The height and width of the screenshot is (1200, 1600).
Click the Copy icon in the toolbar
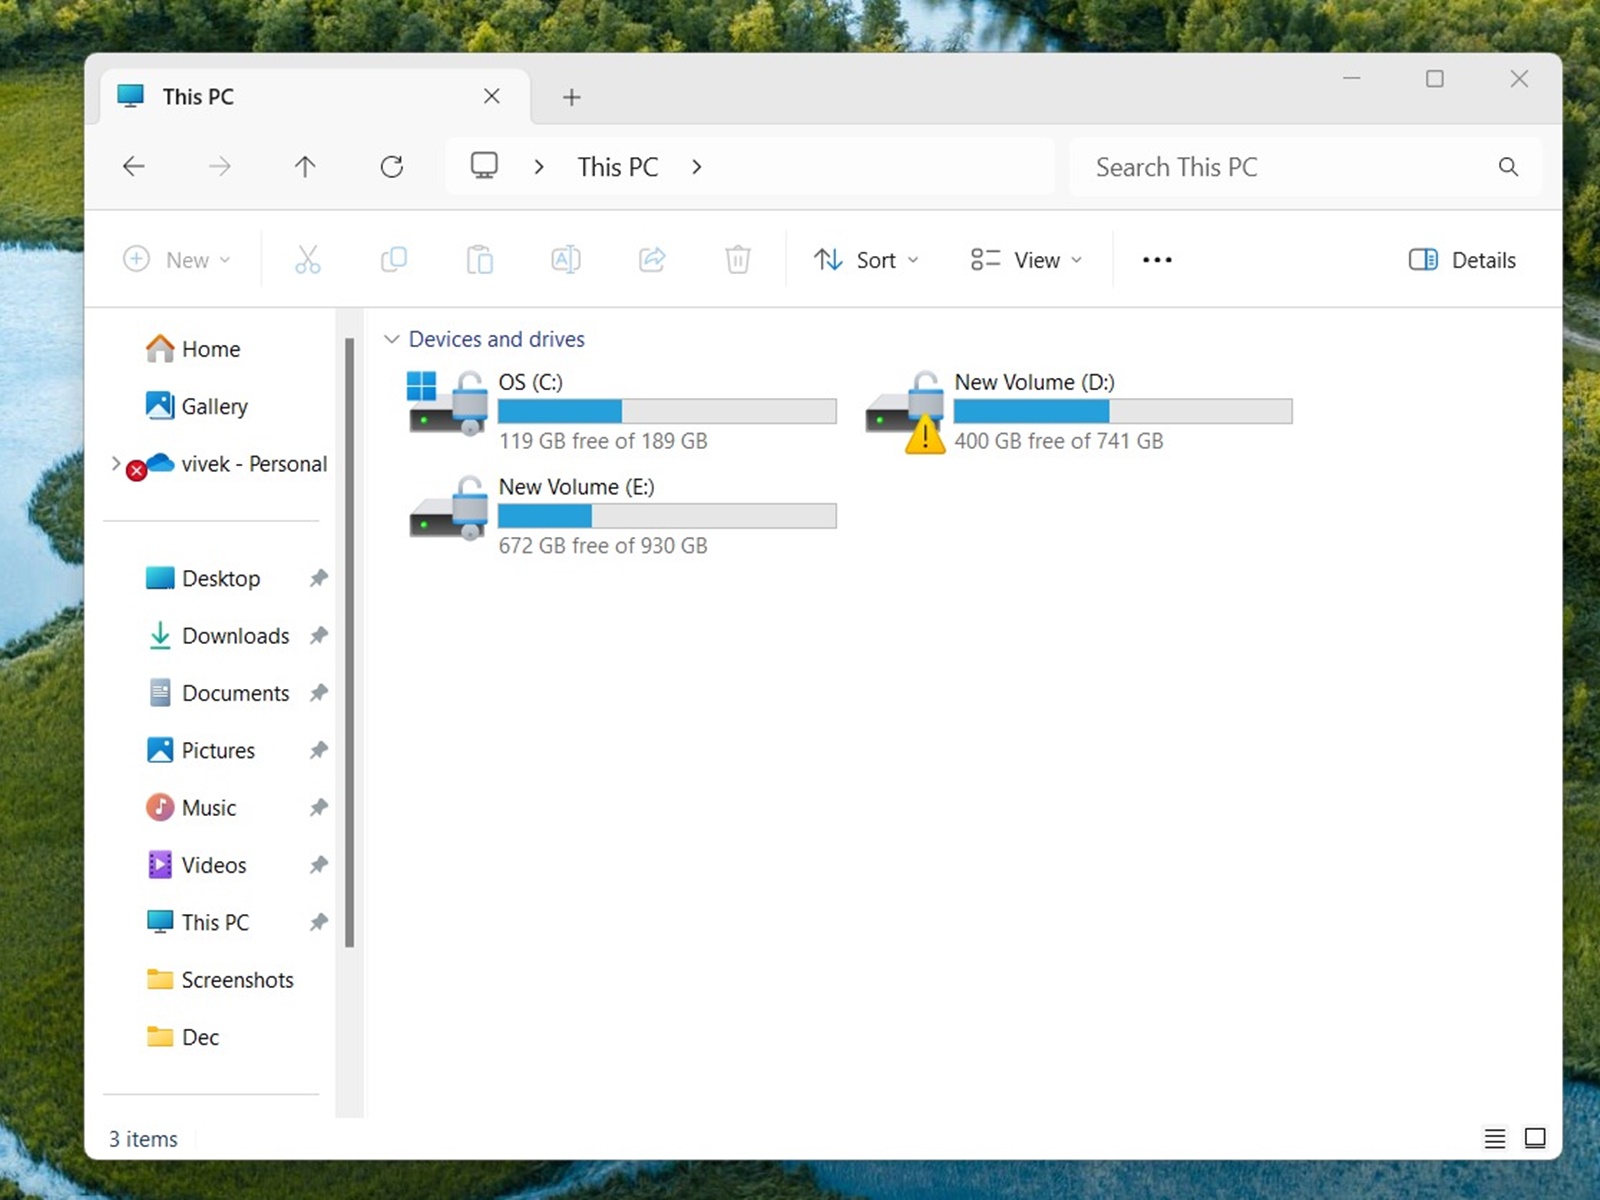pyautogui.click(x=393, y=259)
